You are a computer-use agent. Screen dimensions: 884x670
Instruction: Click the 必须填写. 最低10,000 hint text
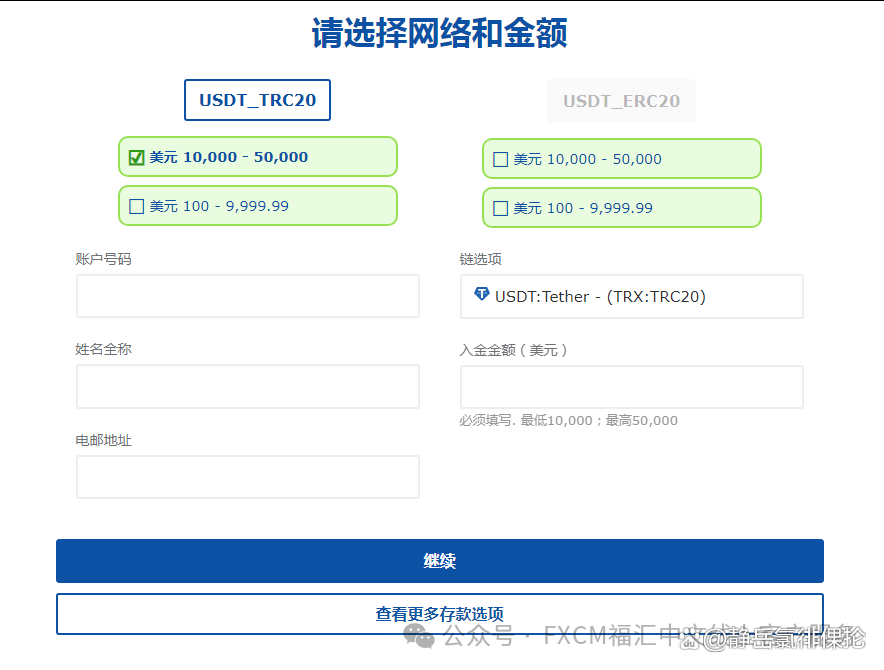tap(568, 421)
